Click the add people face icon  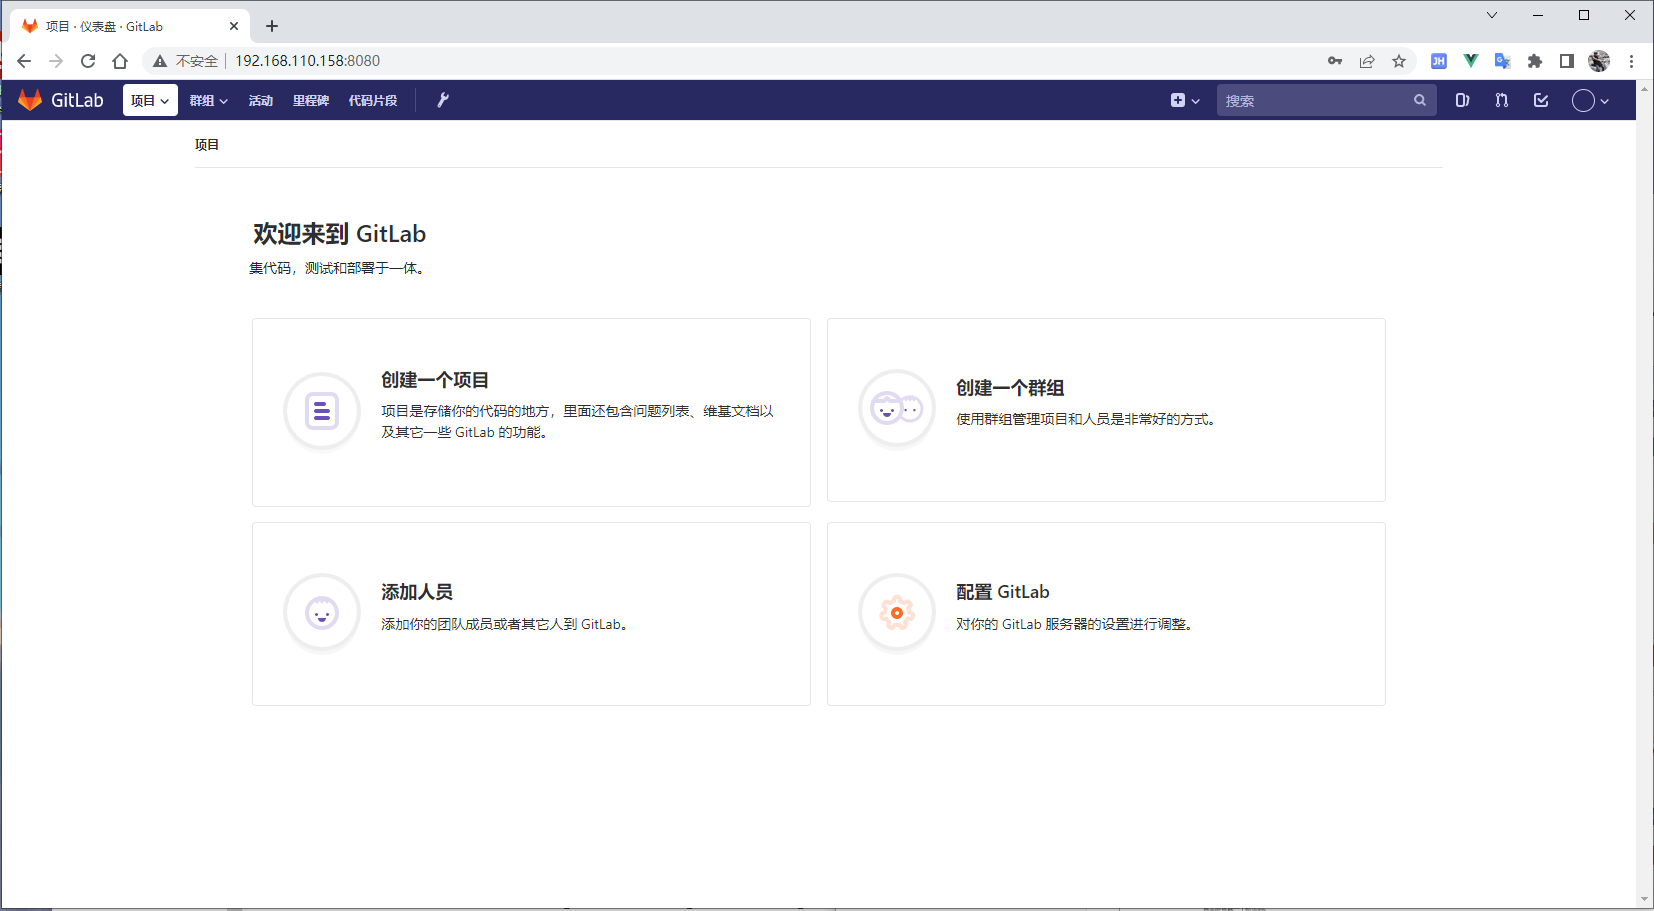coord(322,613)
